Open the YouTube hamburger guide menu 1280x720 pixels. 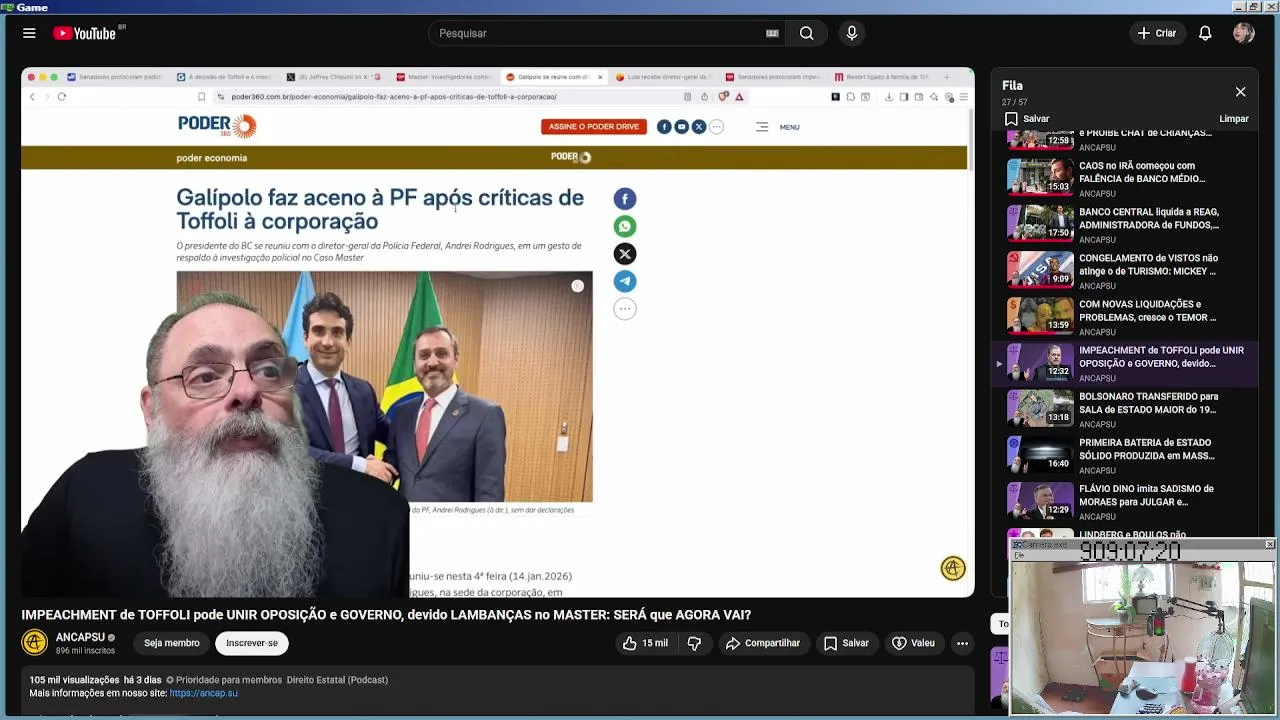pyautogui.click(x=29, y=33)
